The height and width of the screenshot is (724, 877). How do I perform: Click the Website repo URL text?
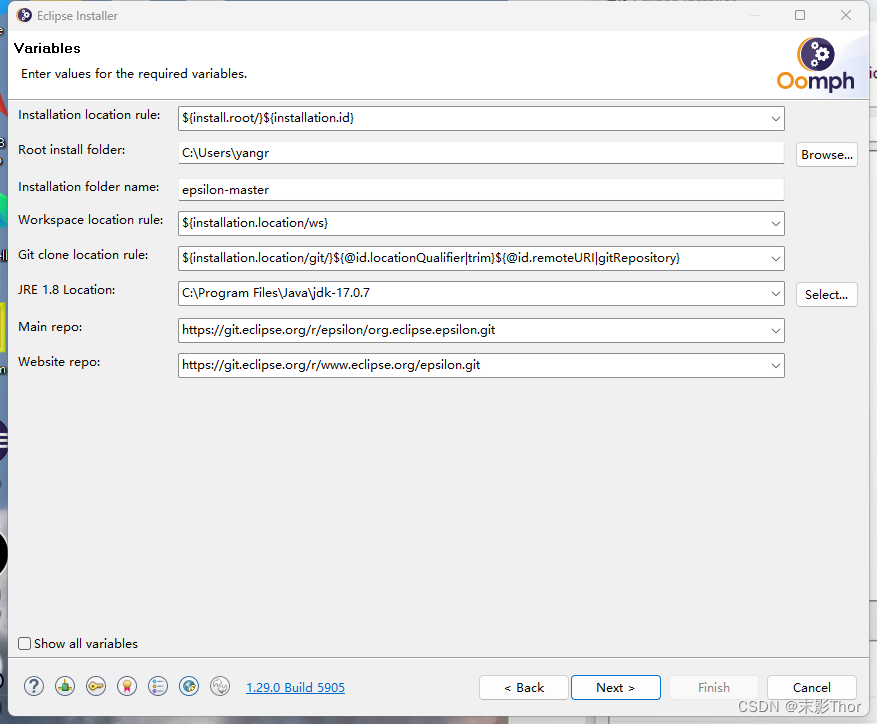click(331, 365)
